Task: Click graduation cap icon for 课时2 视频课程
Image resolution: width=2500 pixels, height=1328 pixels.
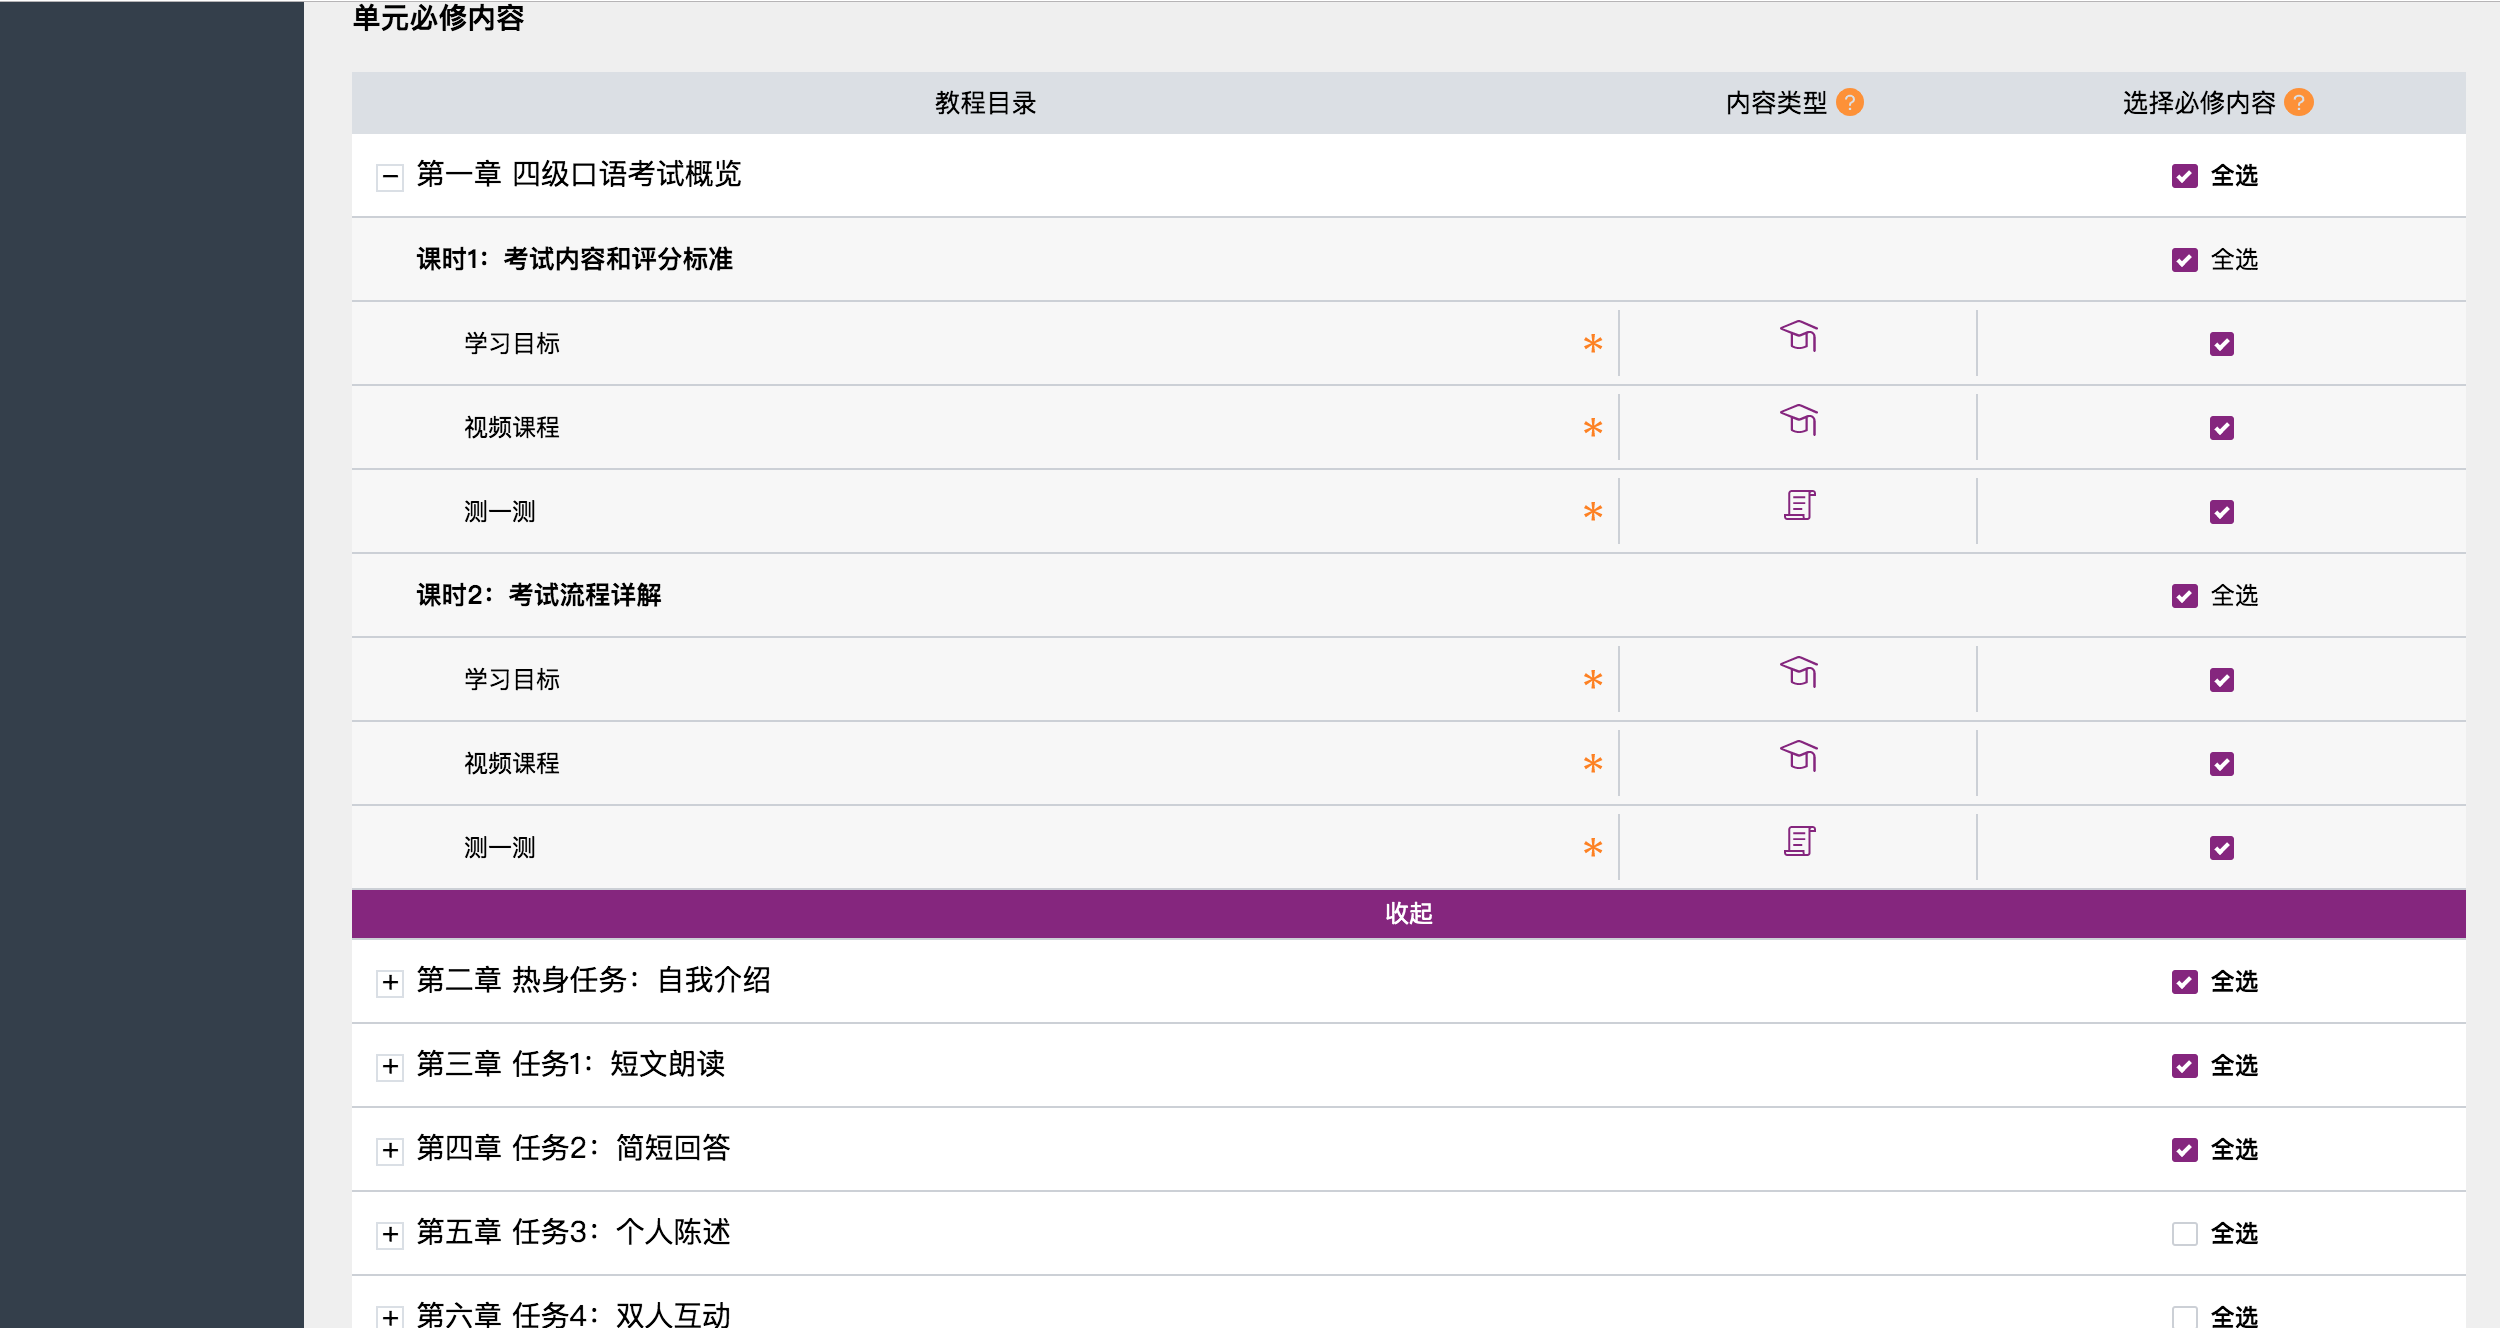Action: point(1798,756)
